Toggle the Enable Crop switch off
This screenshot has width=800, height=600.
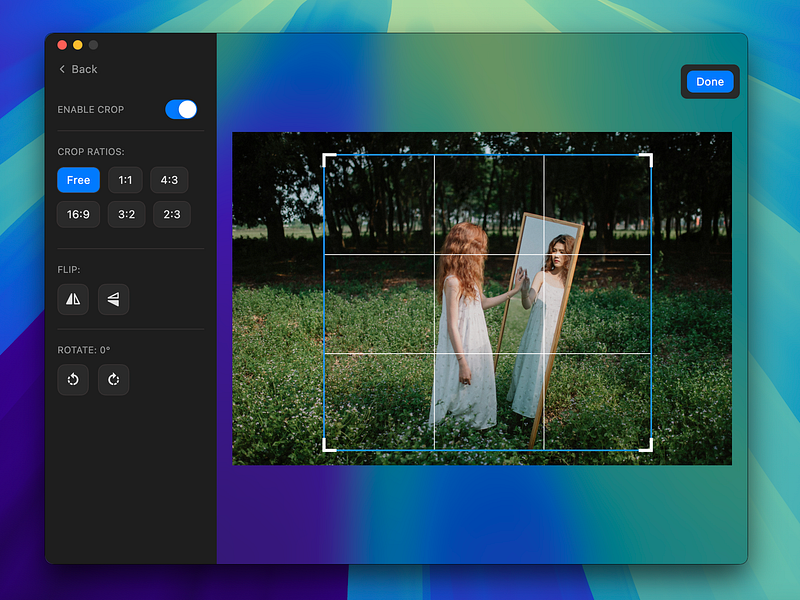pos(181,109)
